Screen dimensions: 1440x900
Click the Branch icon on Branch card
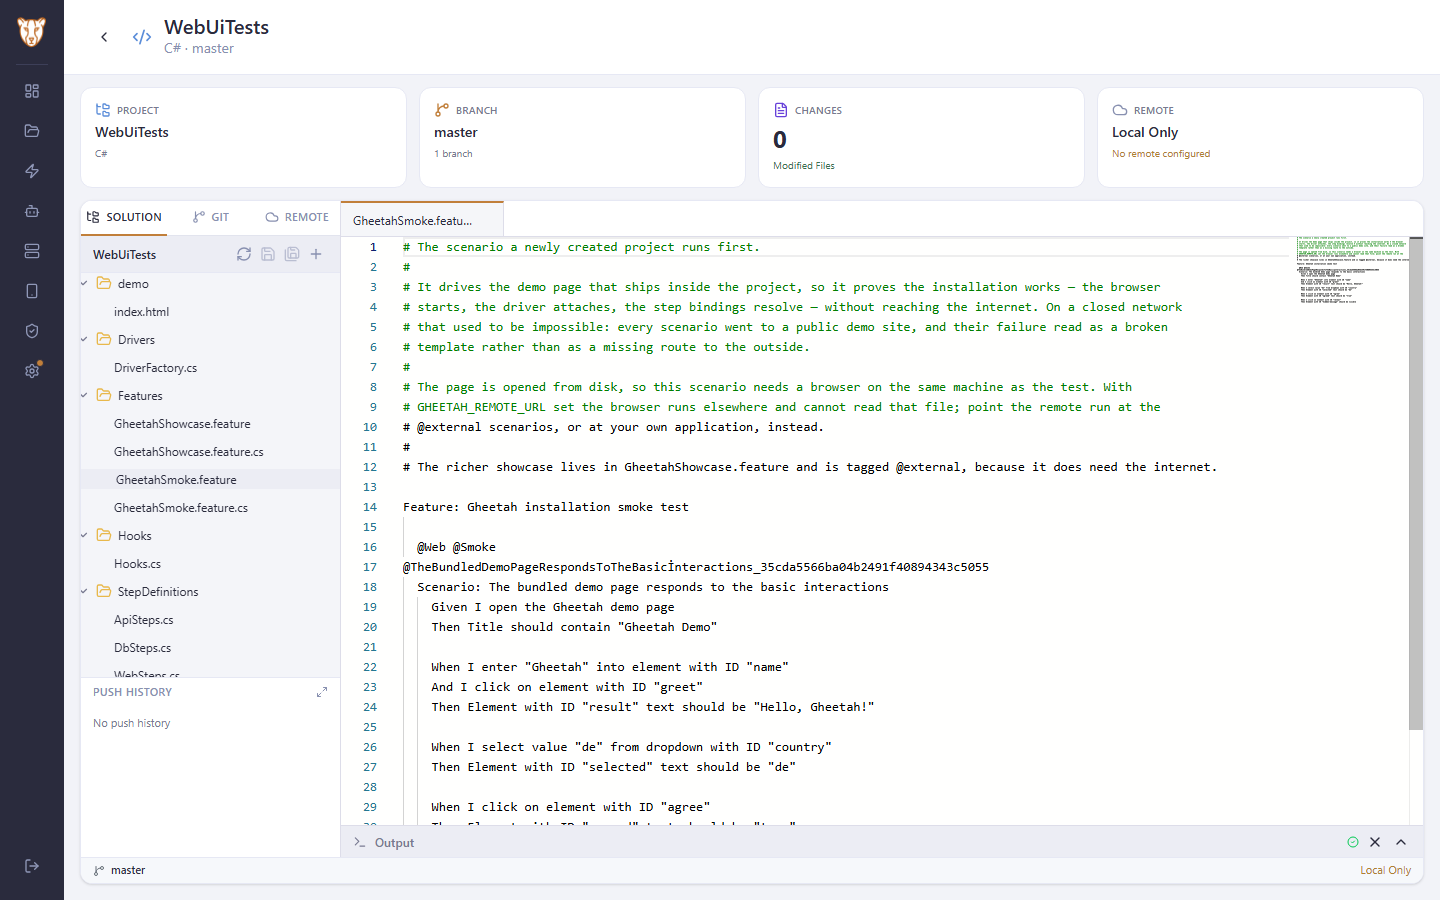click(x=442, y=110)
